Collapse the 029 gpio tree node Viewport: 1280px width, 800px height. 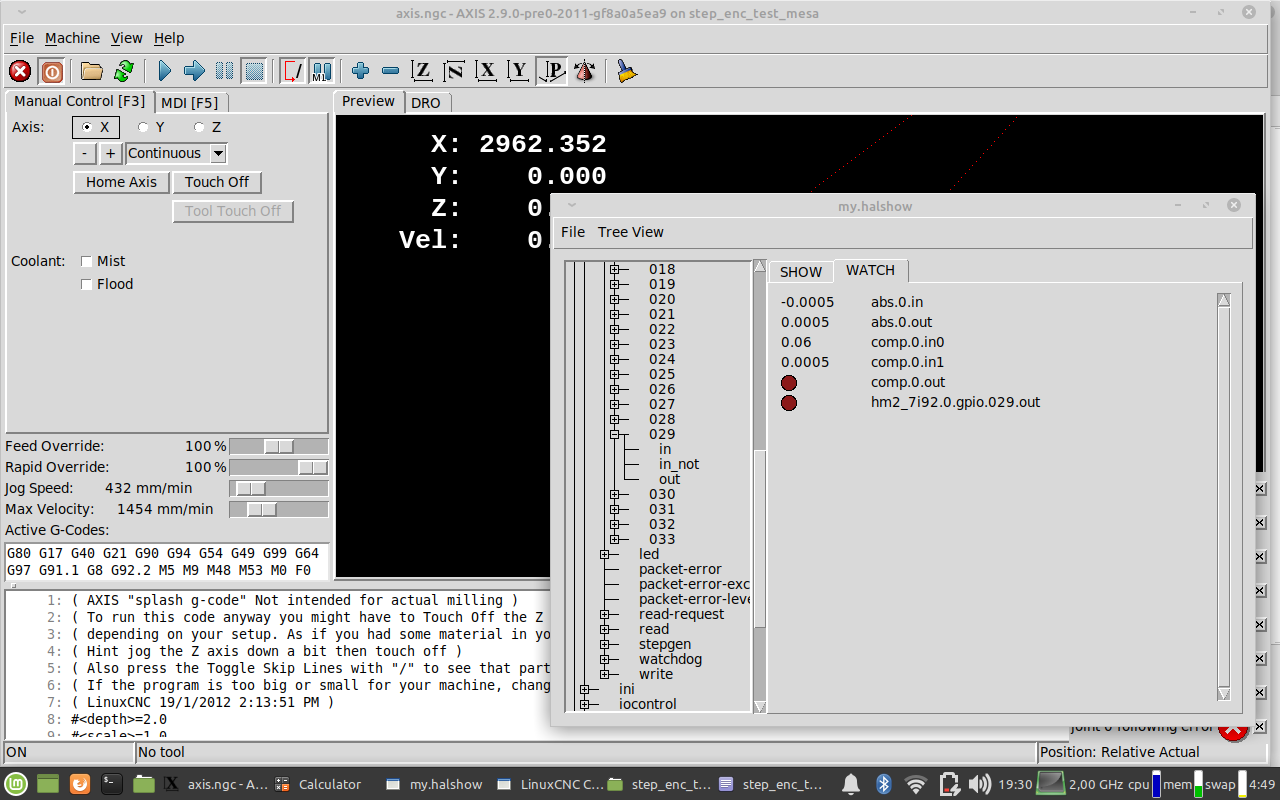614,434
